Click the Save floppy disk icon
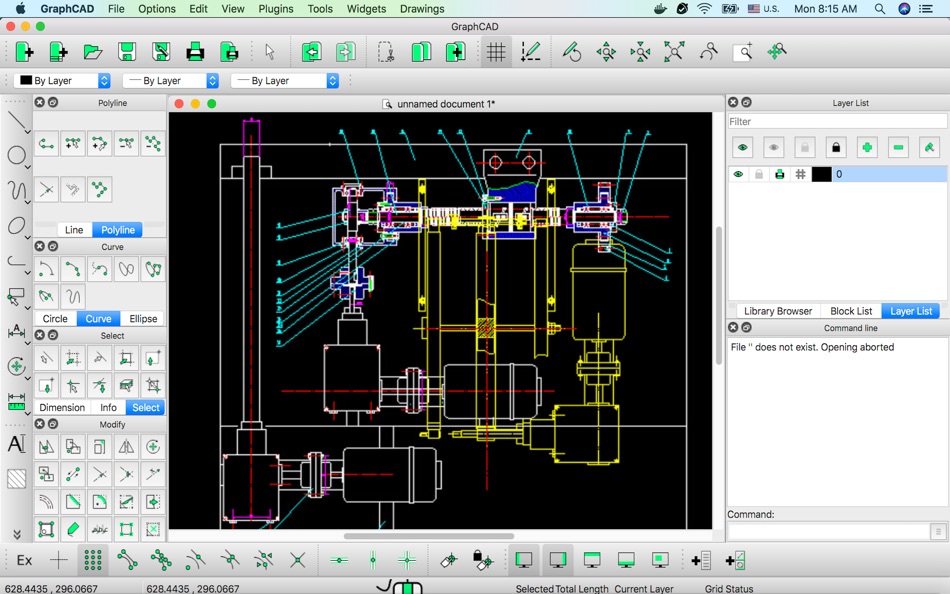Screen dimensions: 950x594 pyautogui.click(x=127, y=52)
